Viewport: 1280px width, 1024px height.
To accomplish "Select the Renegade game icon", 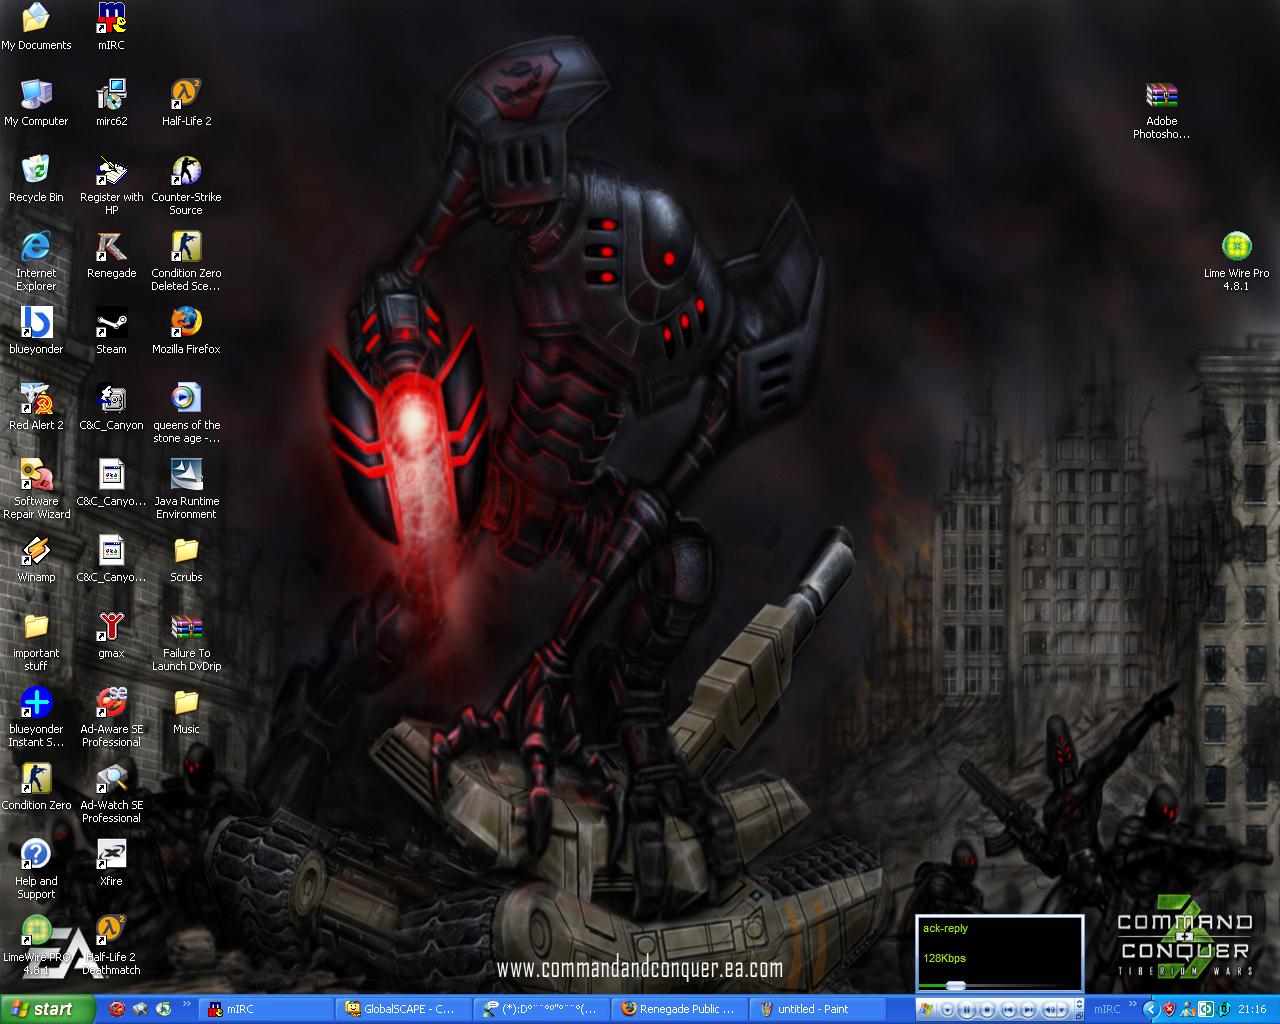I will click(111, 248).
